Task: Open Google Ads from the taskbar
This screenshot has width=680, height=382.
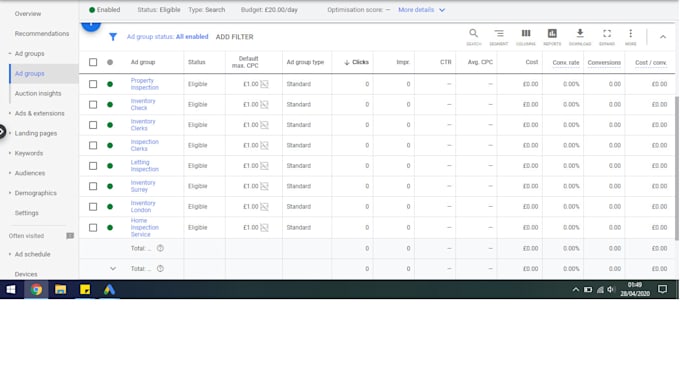Action: (109, 290)
